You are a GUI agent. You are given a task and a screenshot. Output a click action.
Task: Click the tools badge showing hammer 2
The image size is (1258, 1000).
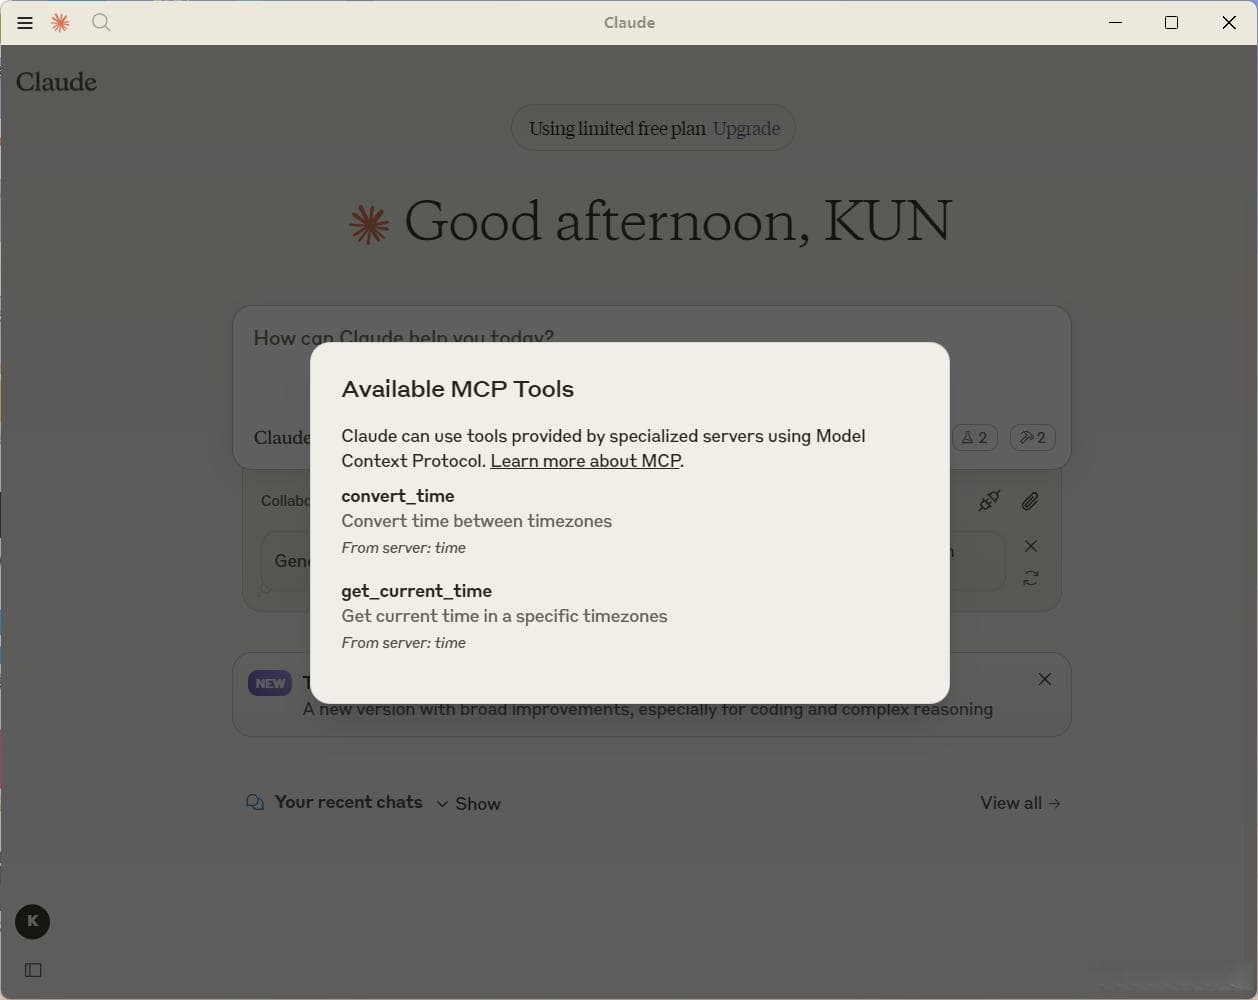pyautogui.click(x=1033, y=437)
